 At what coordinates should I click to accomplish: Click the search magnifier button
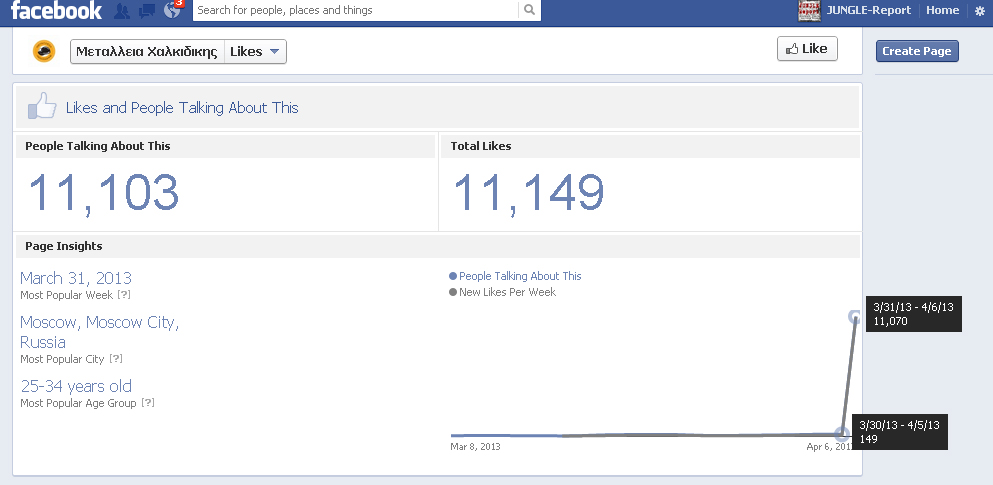(529, 9)
